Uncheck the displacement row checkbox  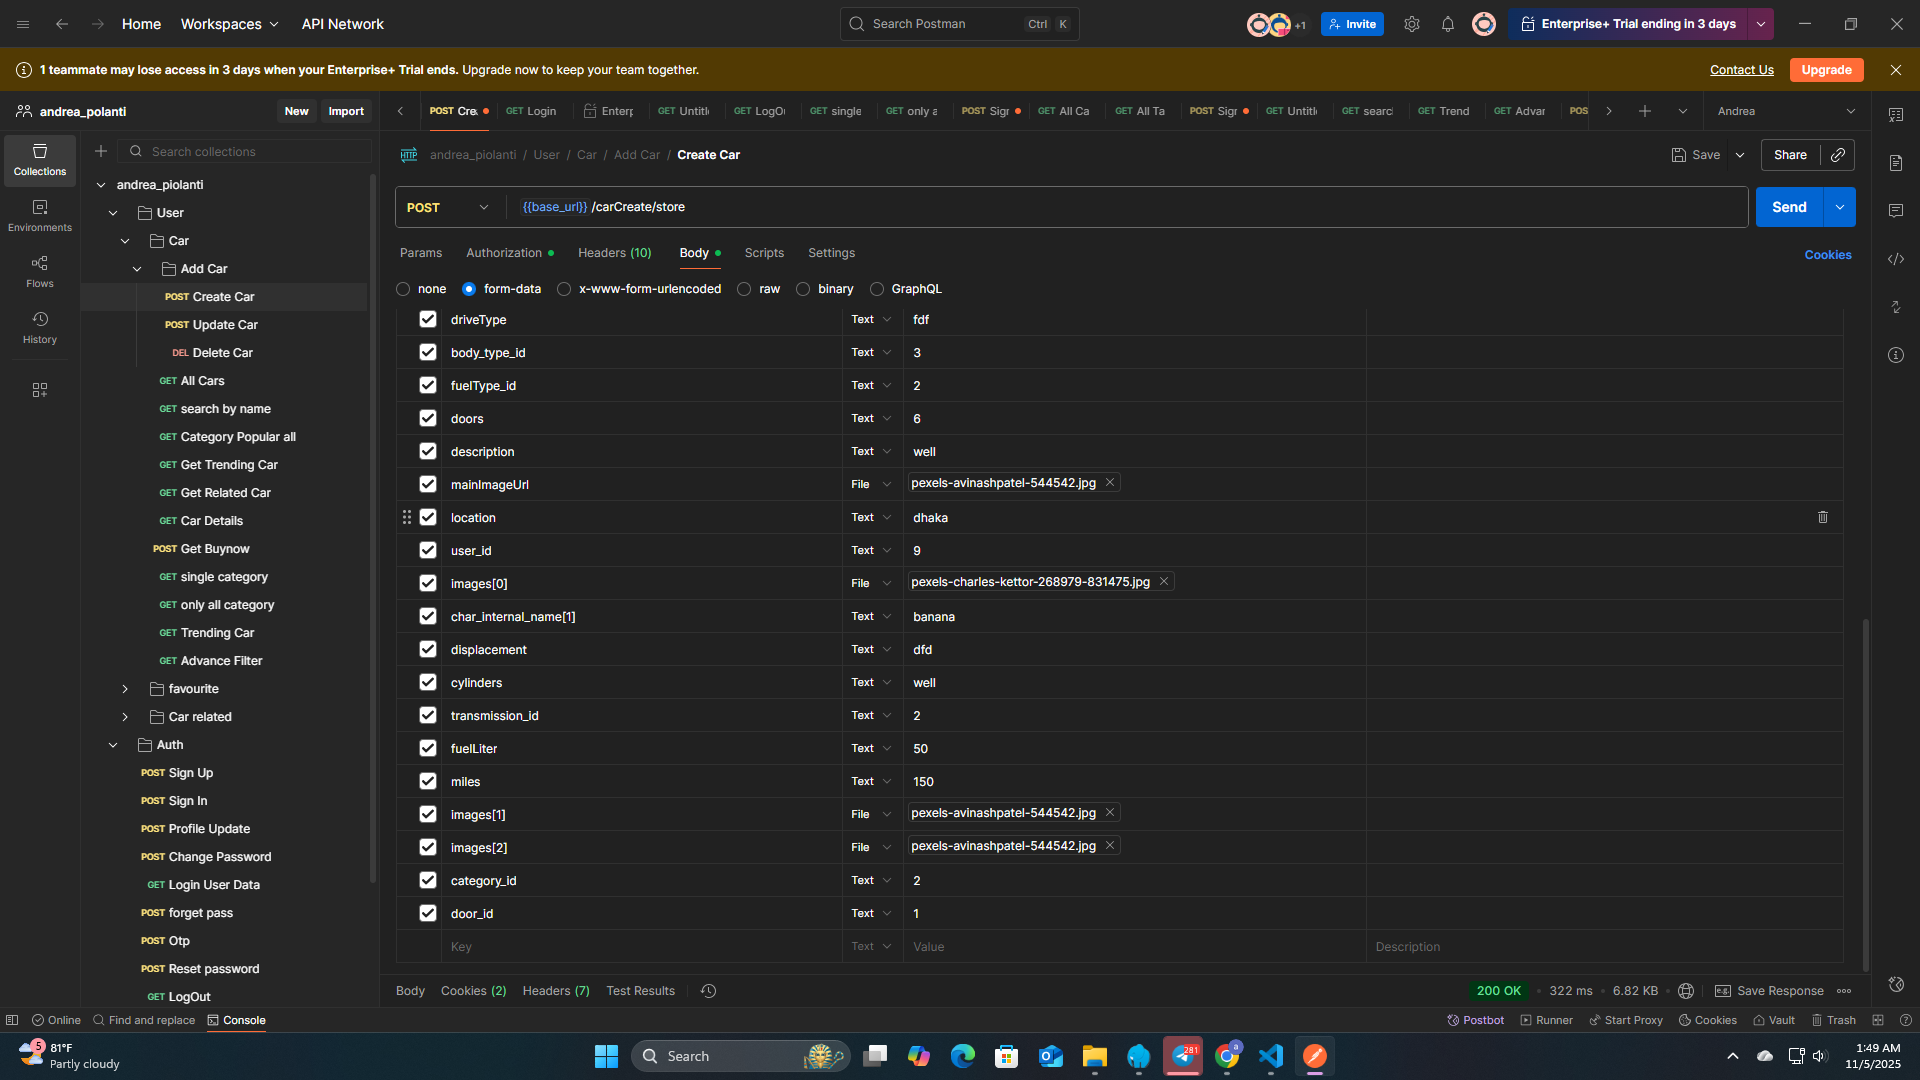[428, 649]
